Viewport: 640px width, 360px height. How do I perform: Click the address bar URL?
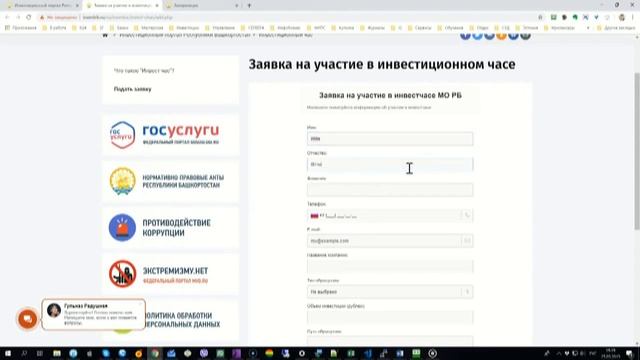[127, 17]
